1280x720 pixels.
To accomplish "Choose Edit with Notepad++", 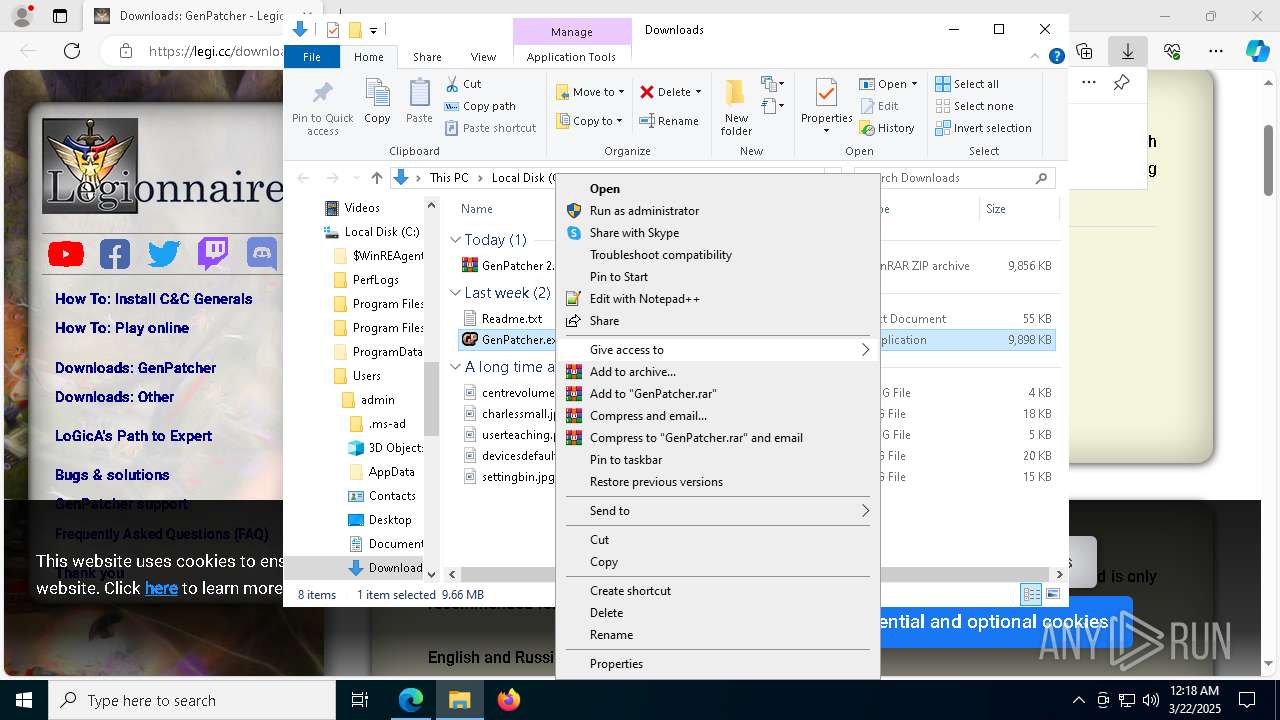I will click(x=717, y=299).
